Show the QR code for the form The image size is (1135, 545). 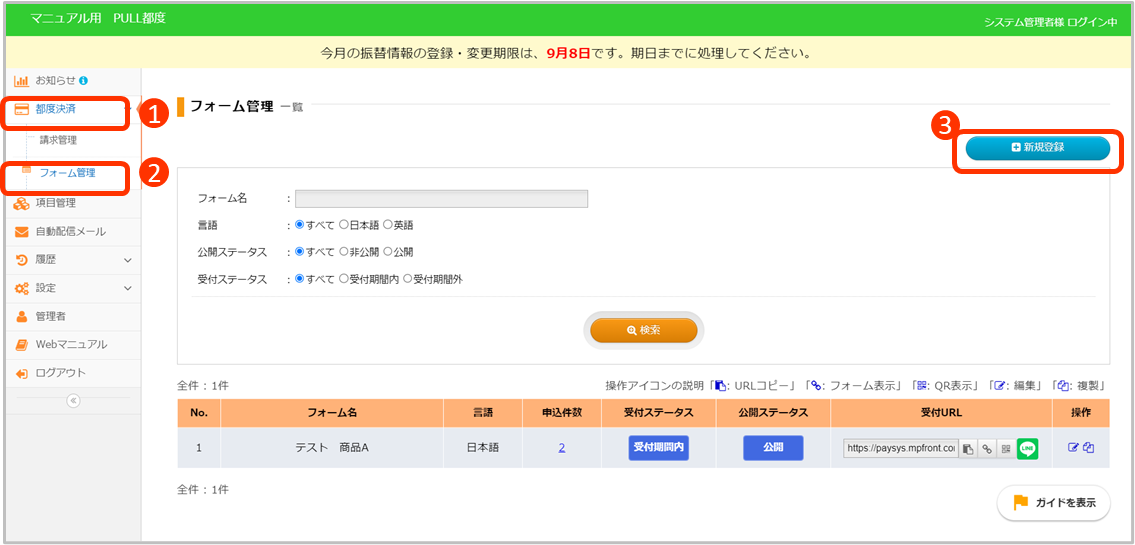1005,449
